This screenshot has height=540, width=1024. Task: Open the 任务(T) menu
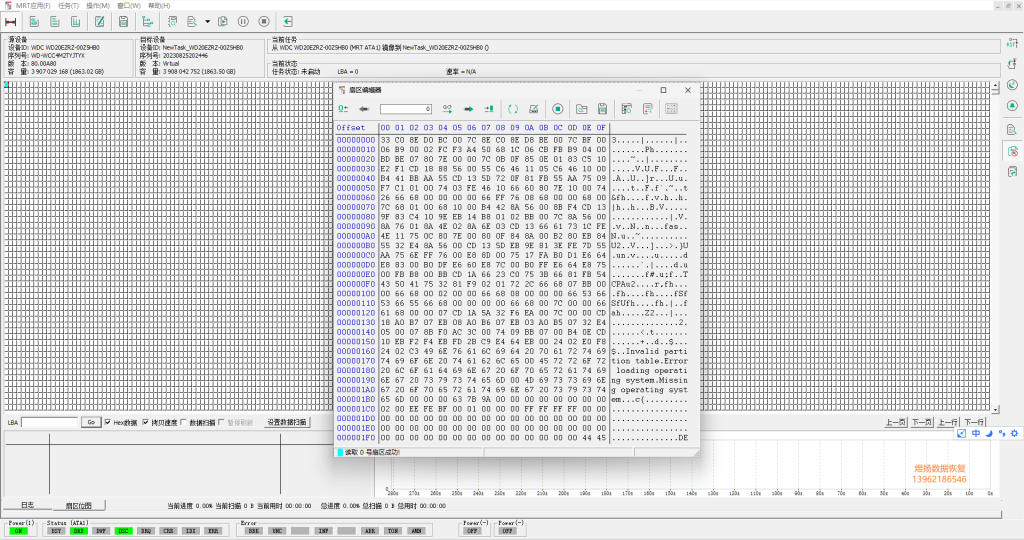click(69, 5)
